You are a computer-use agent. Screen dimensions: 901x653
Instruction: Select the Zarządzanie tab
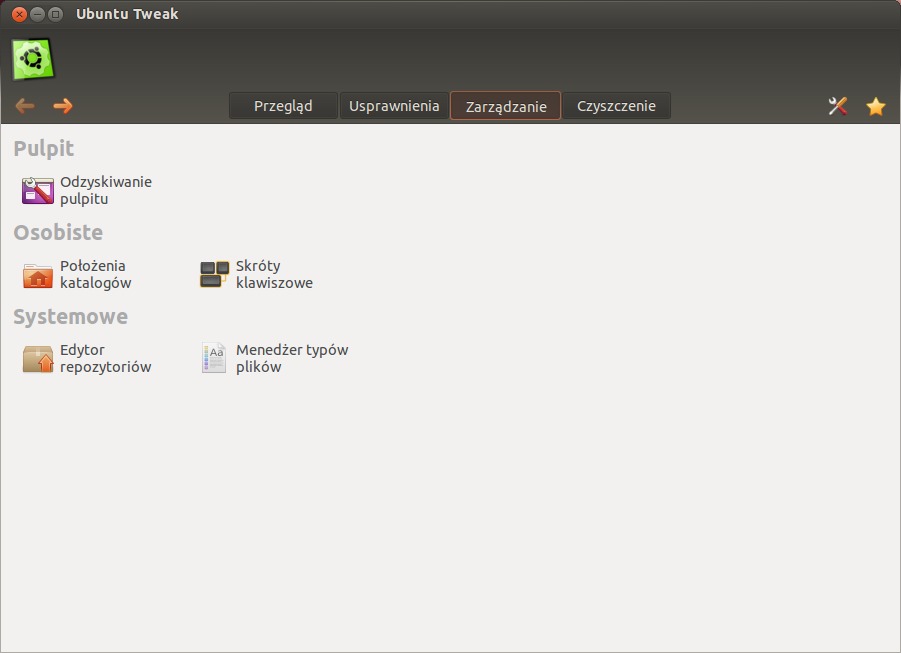tap(506, 106)
